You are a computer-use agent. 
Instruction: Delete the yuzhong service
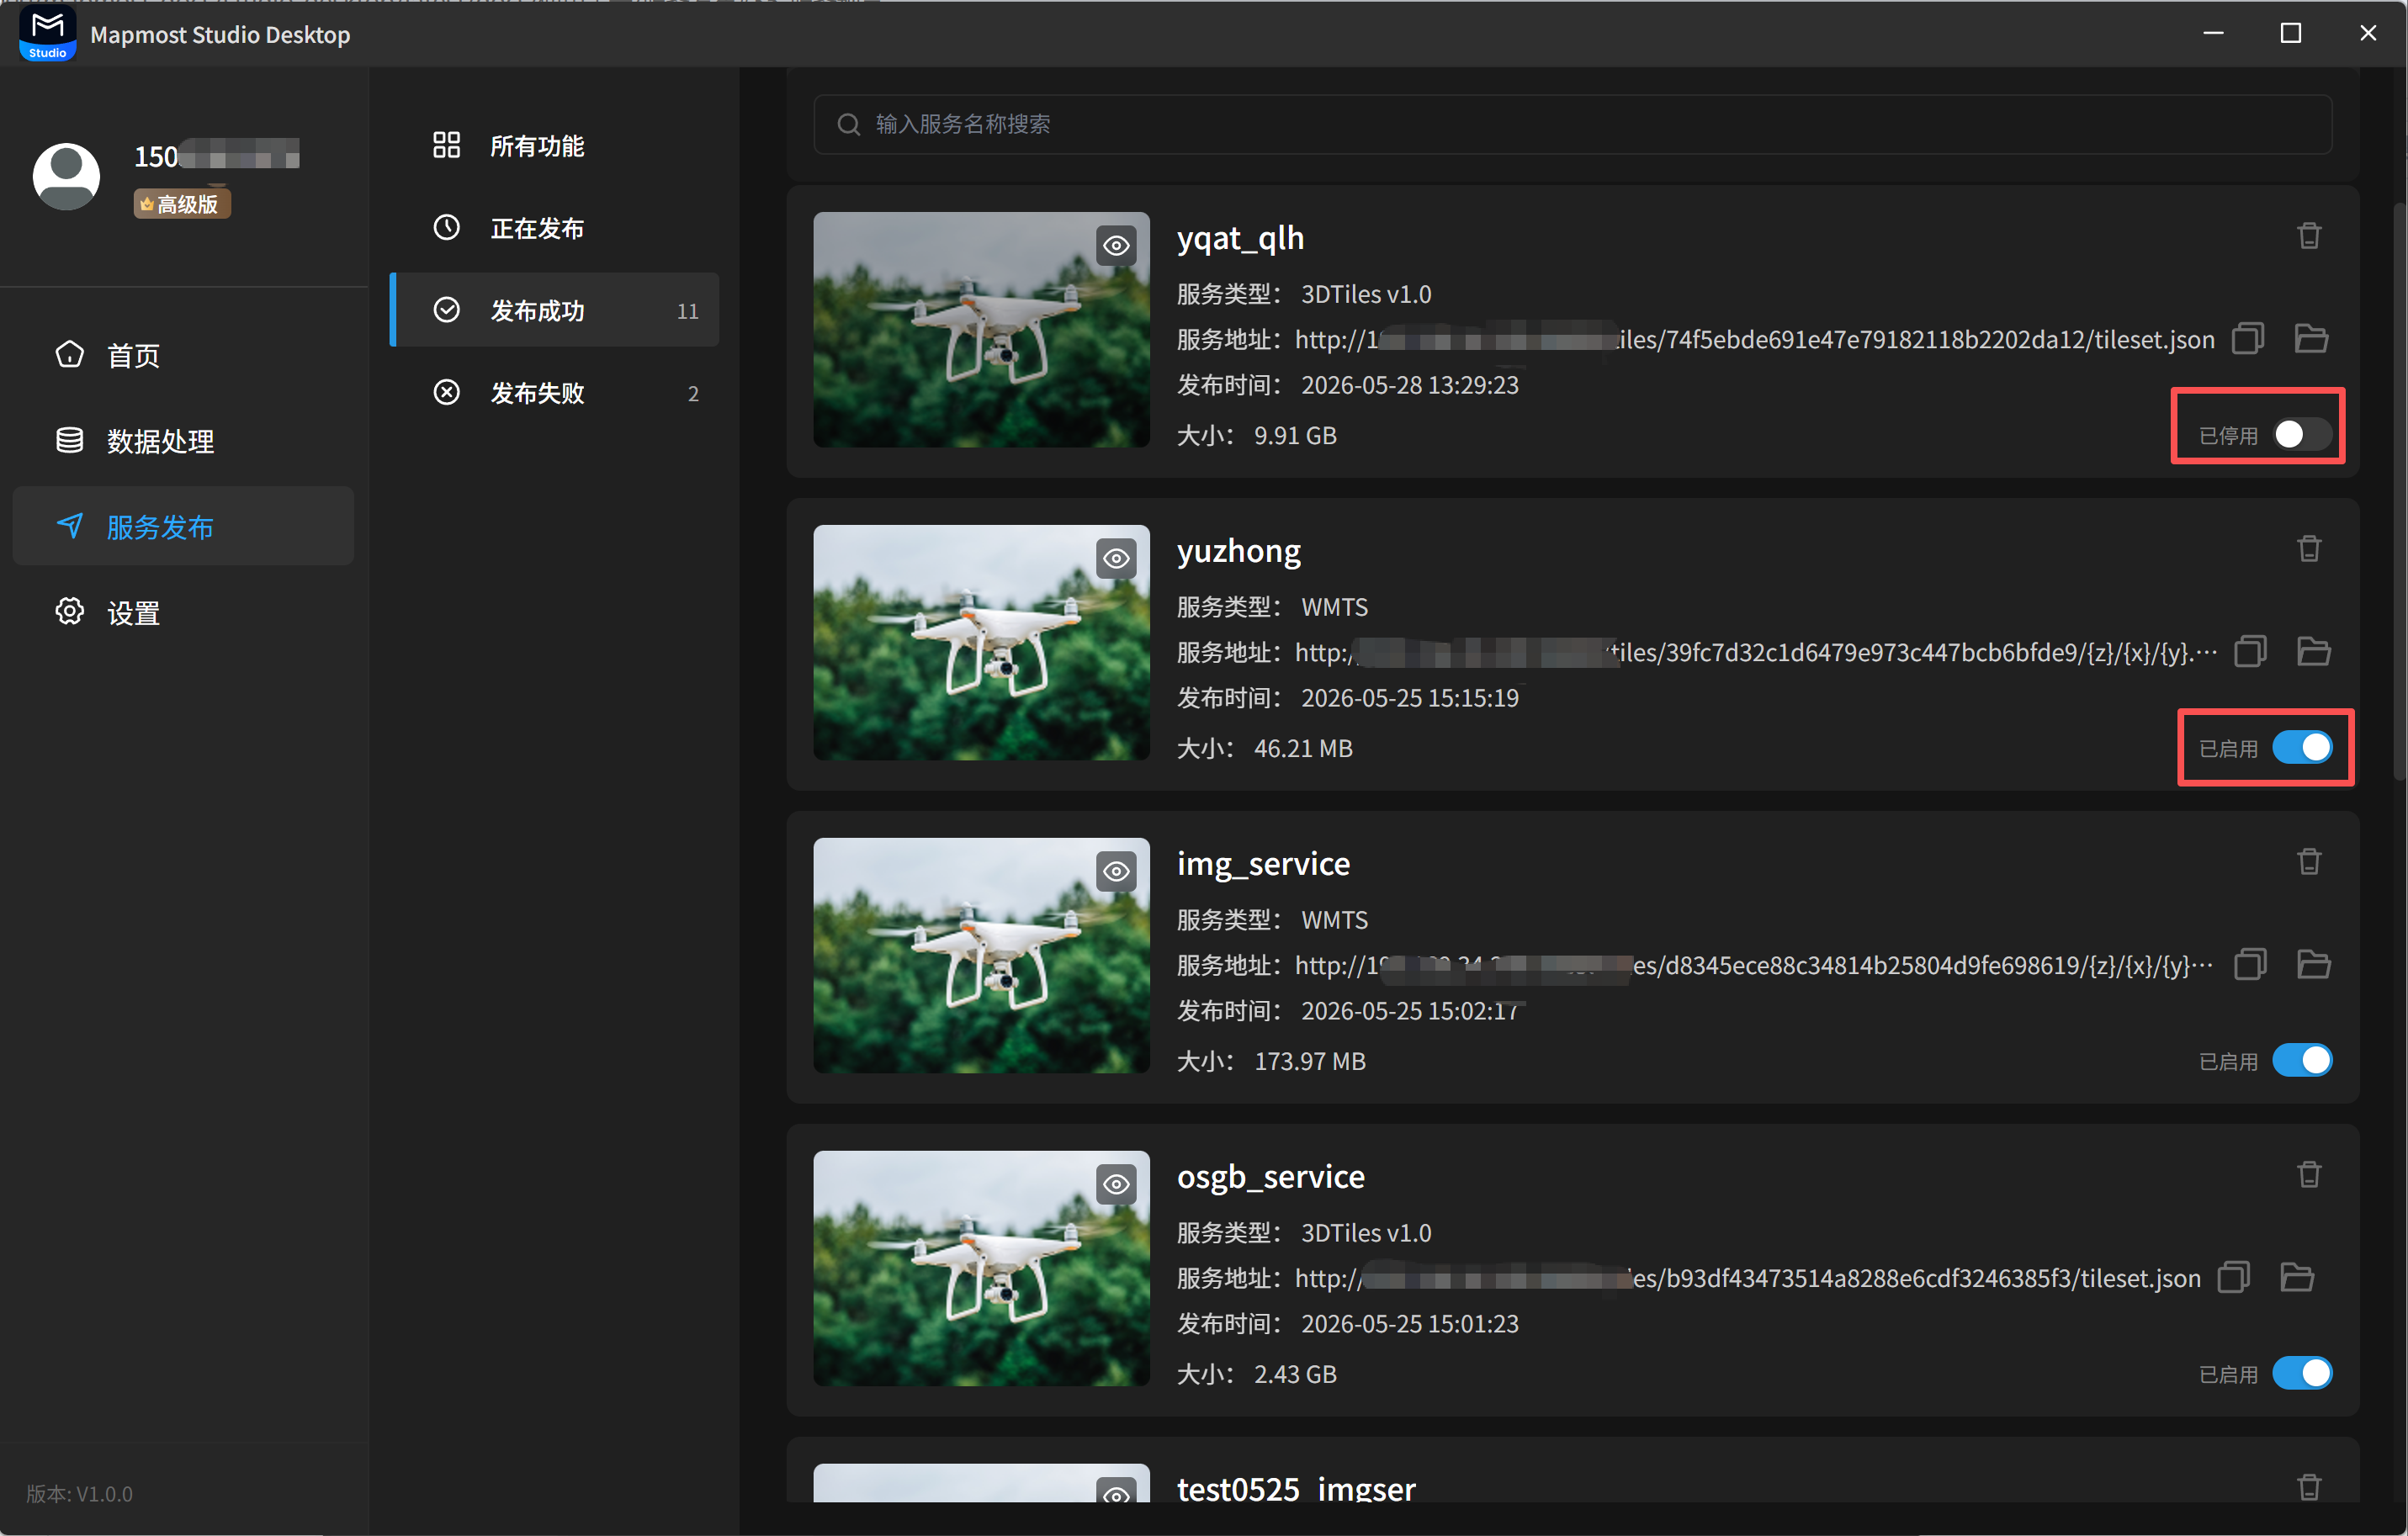[x=2308, y=549]
